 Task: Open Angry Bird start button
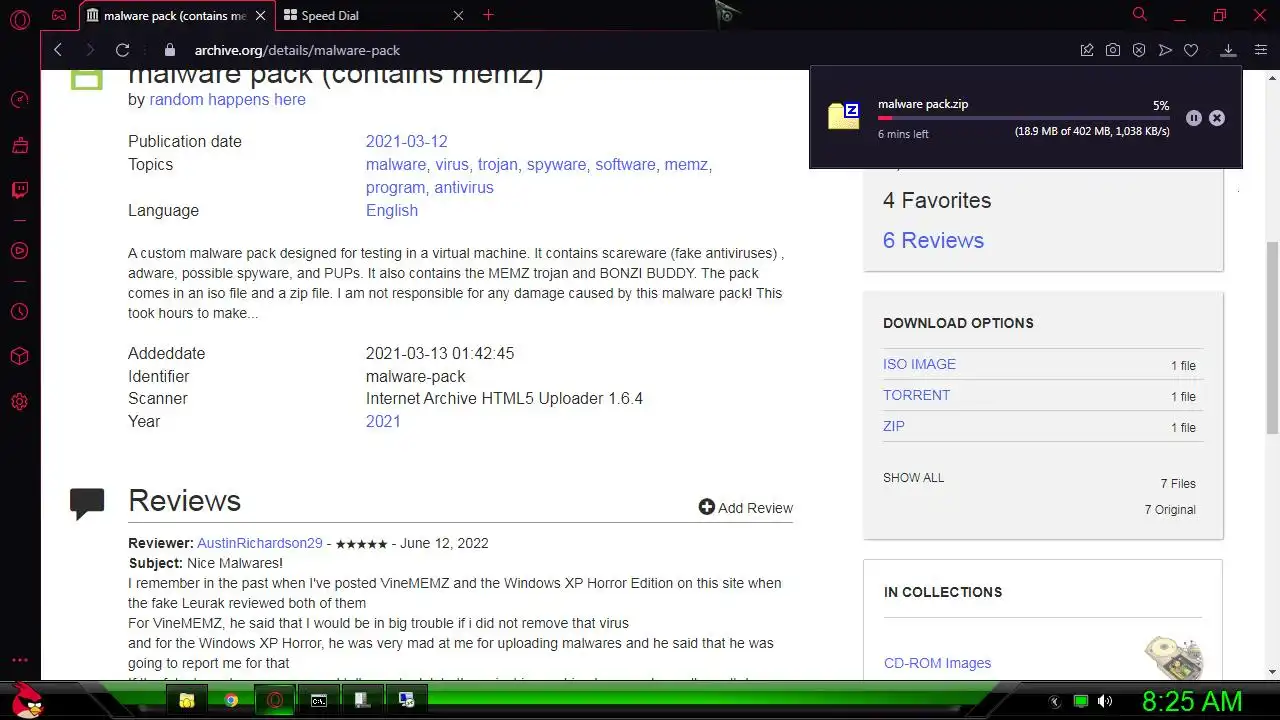27,700
